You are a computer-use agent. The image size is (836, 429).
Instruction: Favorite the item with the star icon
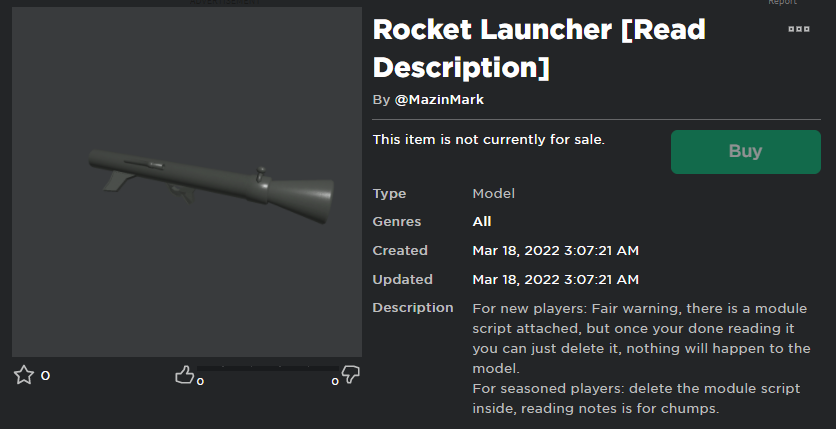(24, 375)
